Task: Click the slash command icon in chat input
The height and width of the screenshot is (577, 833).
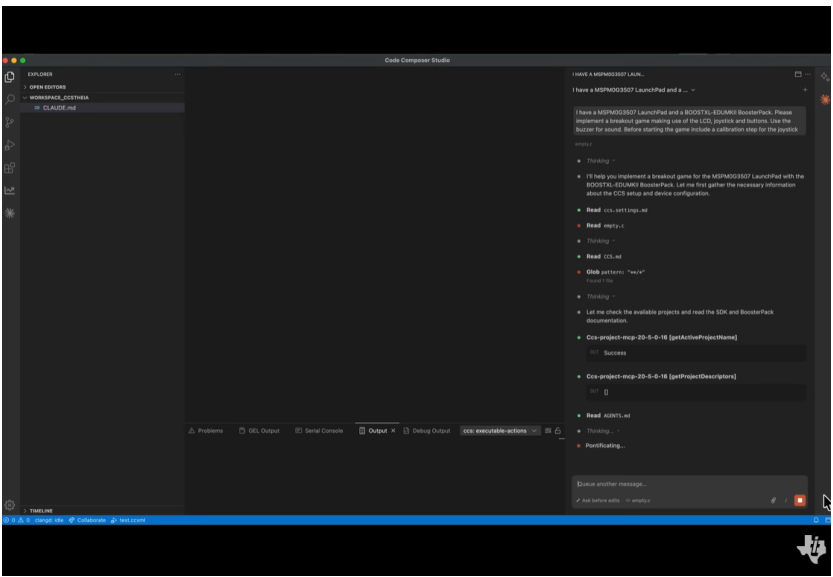Action: (x=786, y=500)
